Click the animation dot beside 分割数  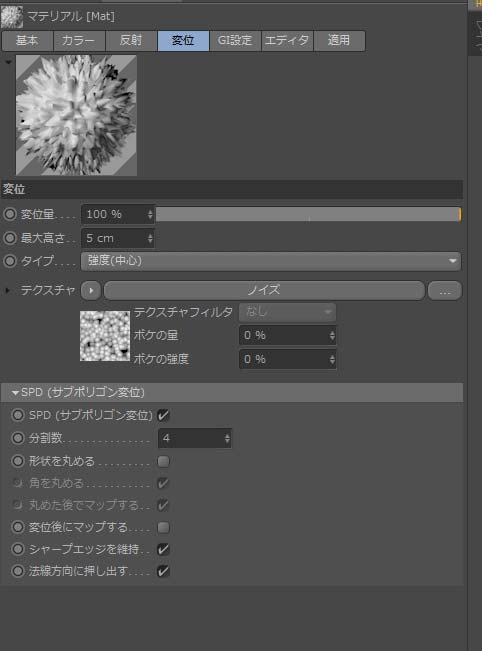(x=18, y=438)
